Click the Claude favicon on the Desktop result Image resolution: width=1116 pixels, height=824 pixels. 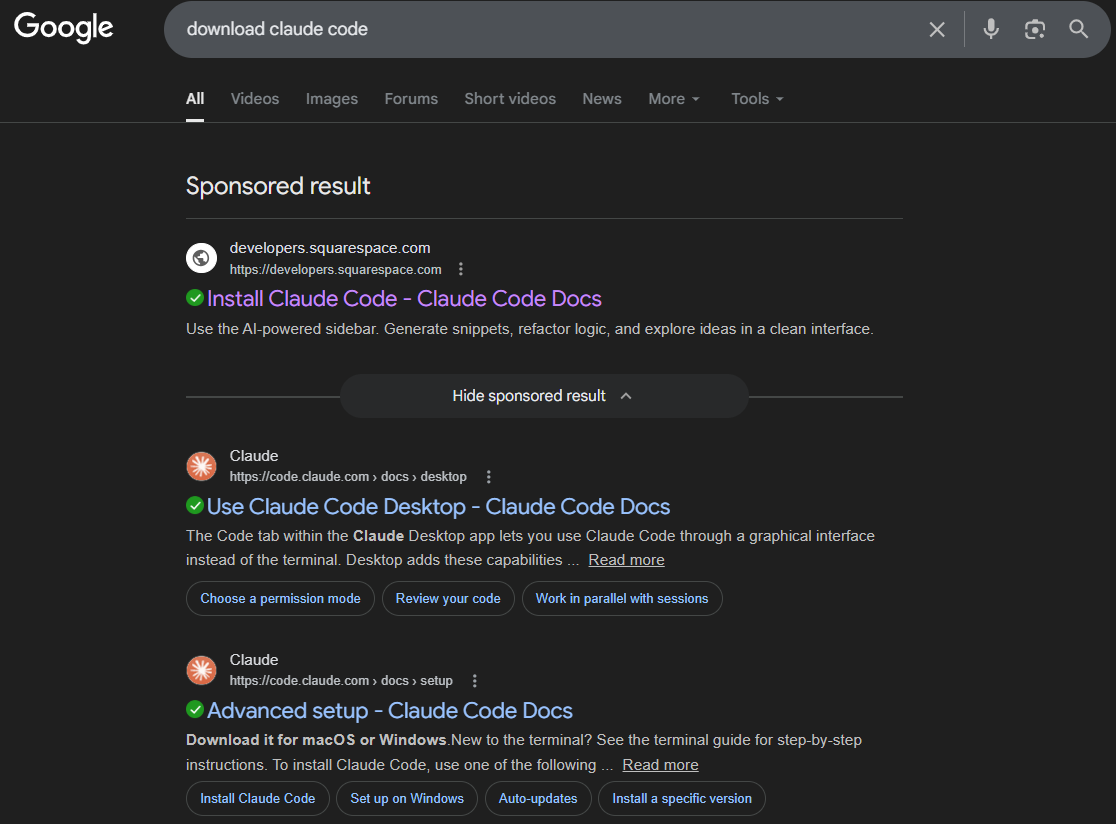tap(201, 466)
